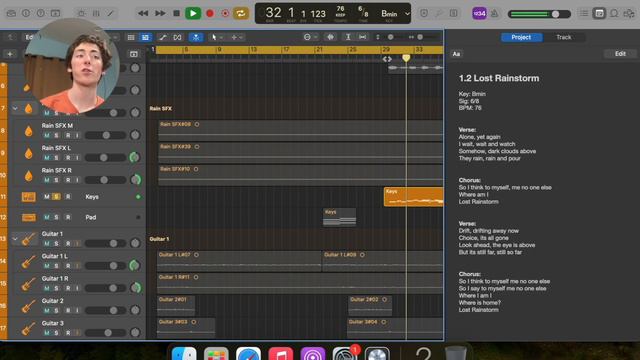Open List Editors icon
This screenshot has height=360, width=640.
[584, 13]
